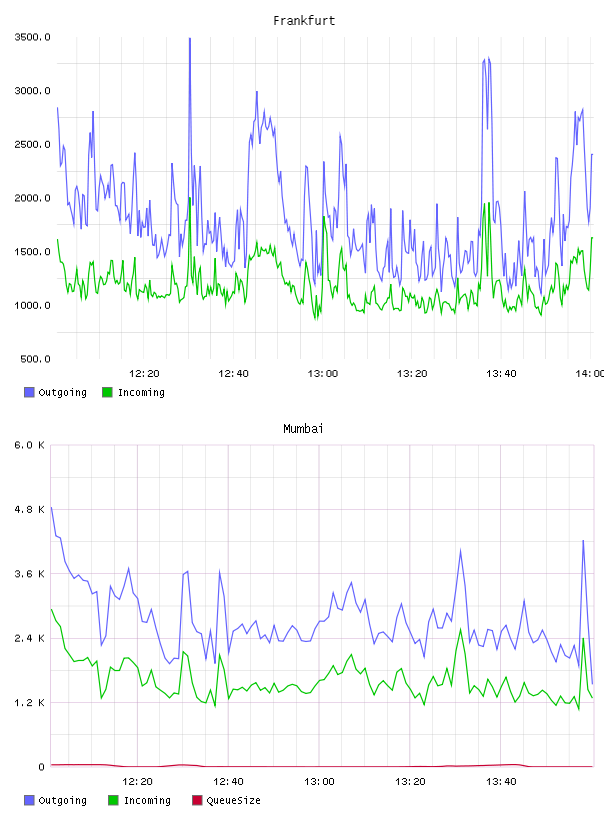Click the 13:20 time label on Mumbai chart

click(x=410, y=782)
